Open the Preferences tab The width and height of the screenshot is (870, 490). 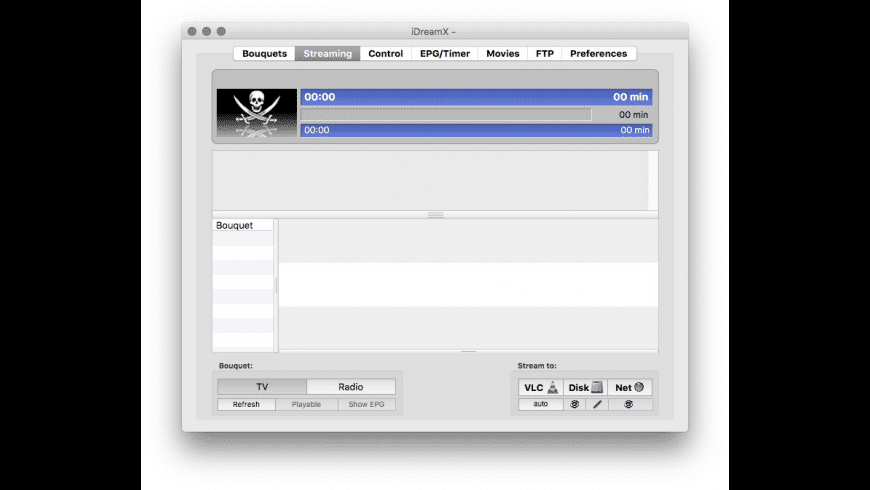click(x=598, y=53)
